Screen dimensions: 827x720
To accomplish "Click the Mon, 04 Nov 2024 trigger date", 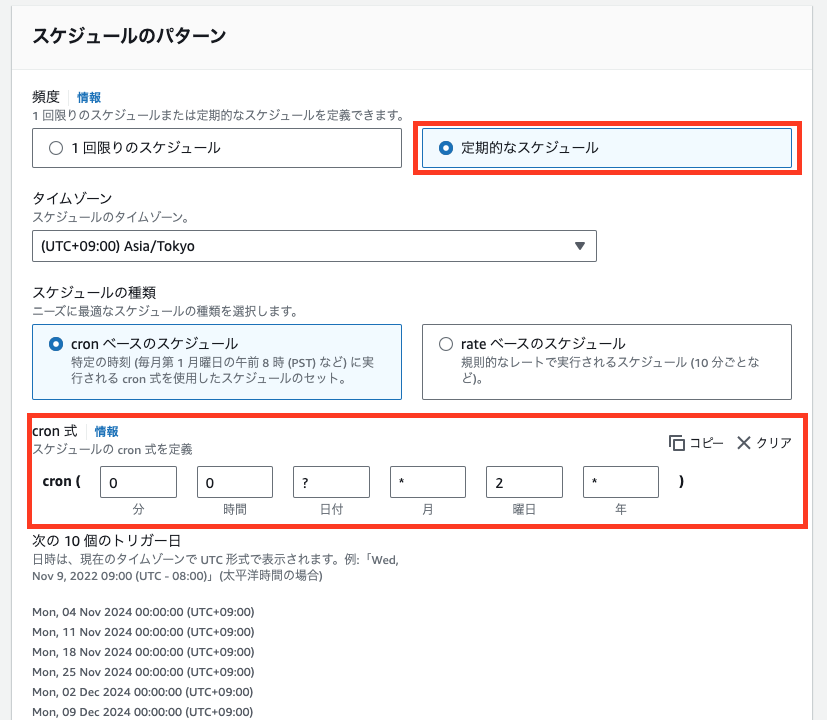I will [x=143, y=612].
